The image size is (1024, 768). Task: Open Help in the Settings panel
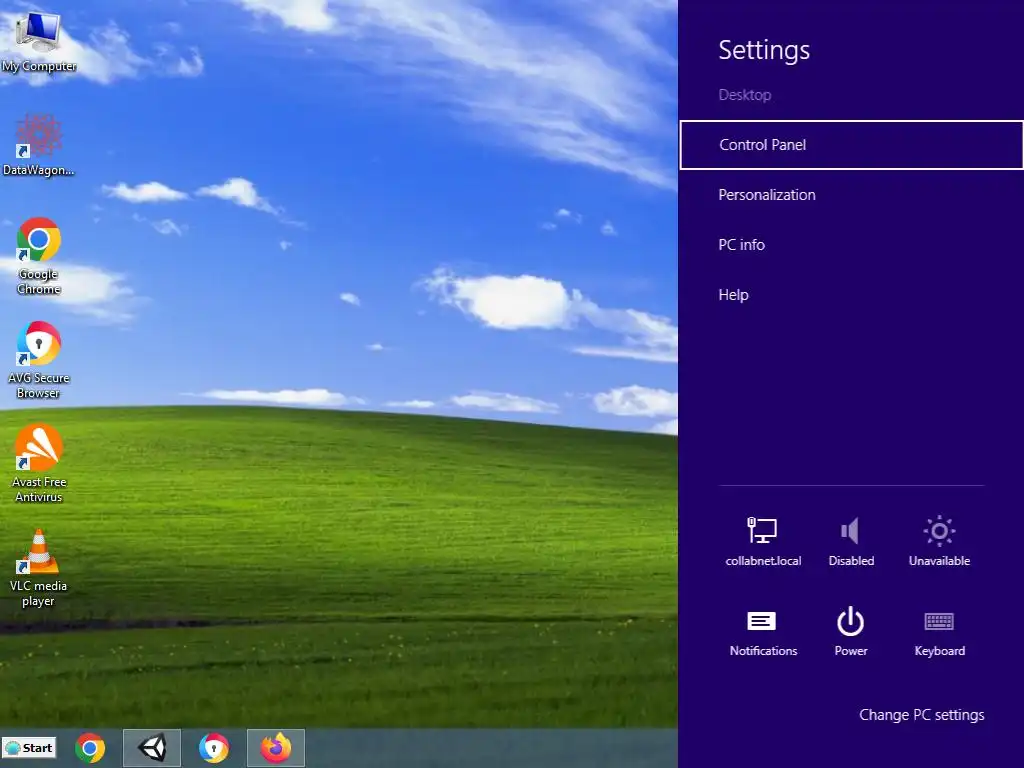[x=852, y=295]
